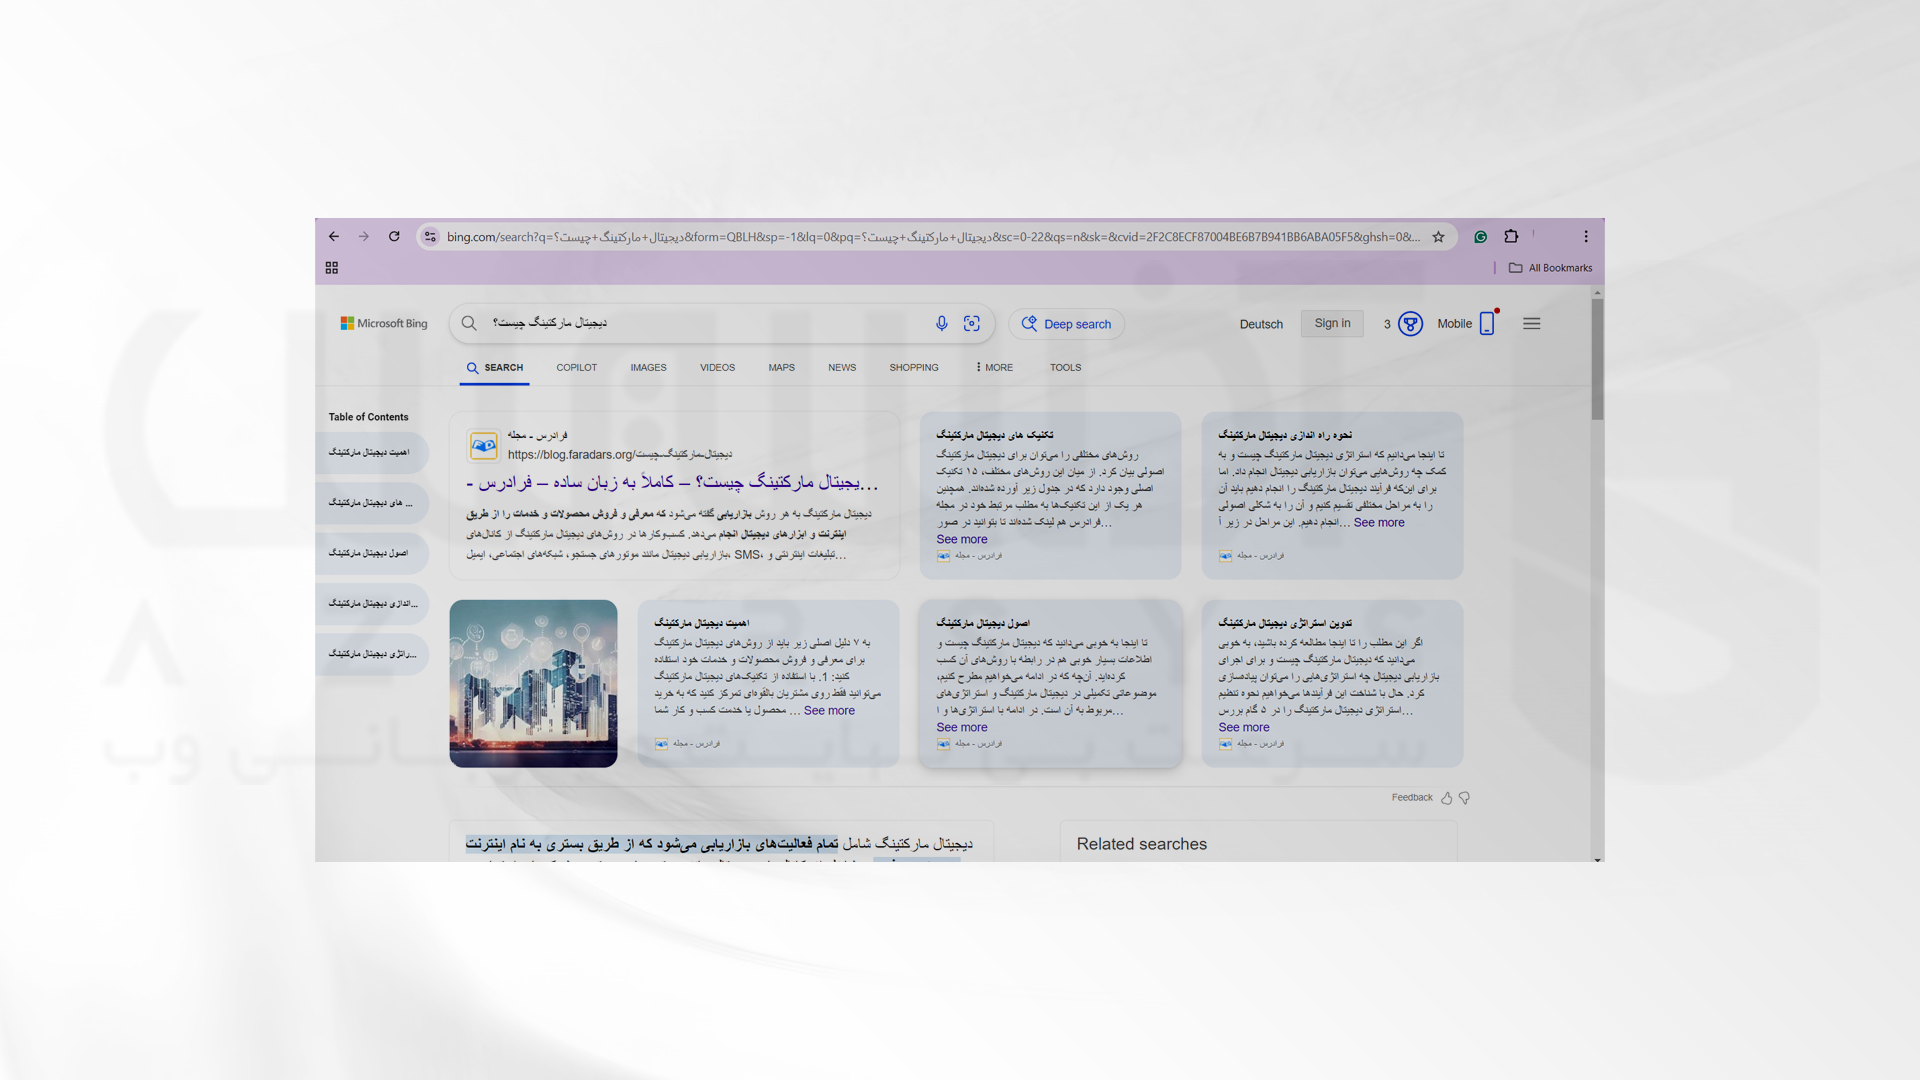Click See more in اهمیت دیجیتال مارکتینگ card
The image size is (1920, 1080).
(829, 711)
